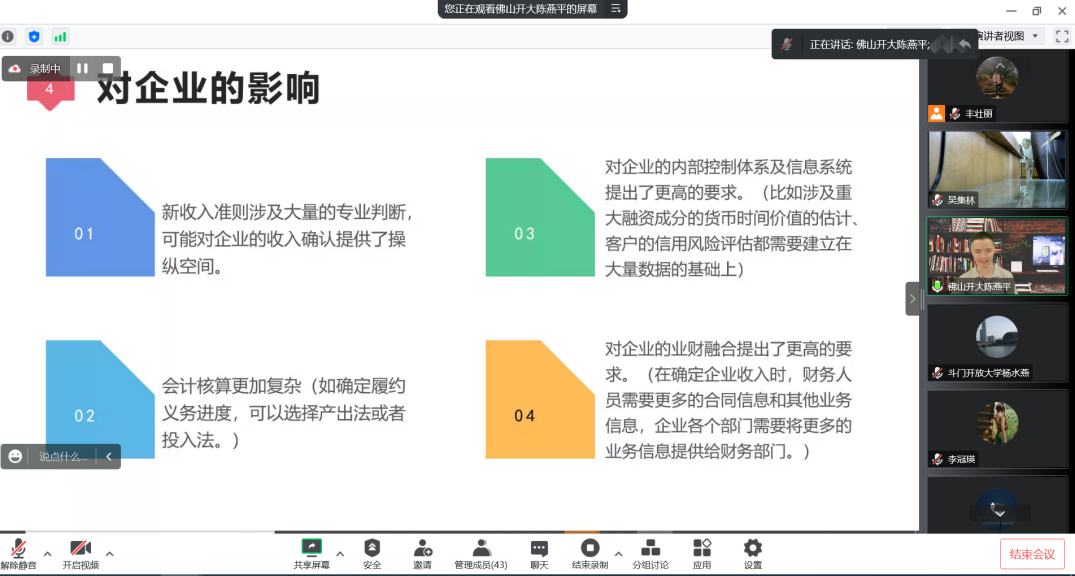The height and width of the screenshot is (576, 1075).
Task: Open 设置 settings gear
Action: (x=753, y=552)
